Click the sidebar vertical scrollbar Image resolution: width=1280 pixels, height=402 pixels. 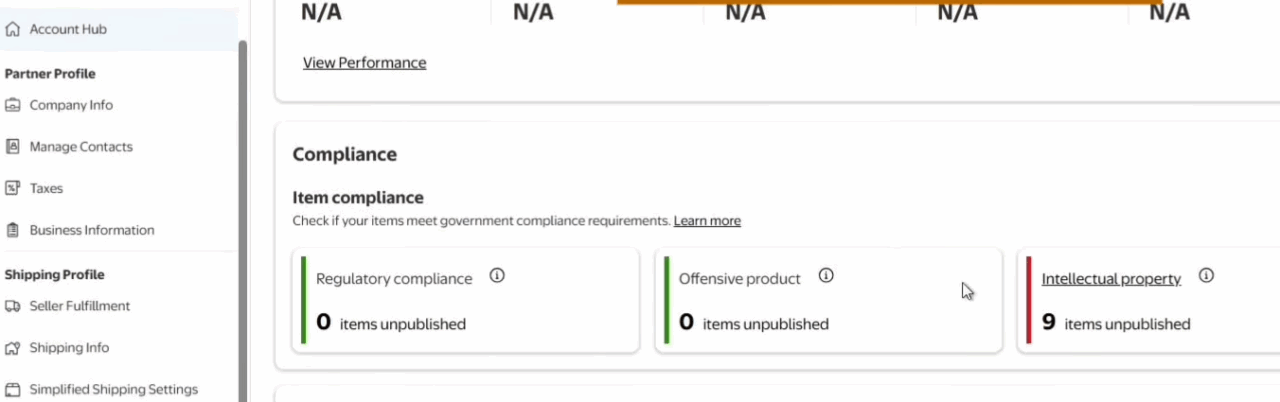point(242,200)
